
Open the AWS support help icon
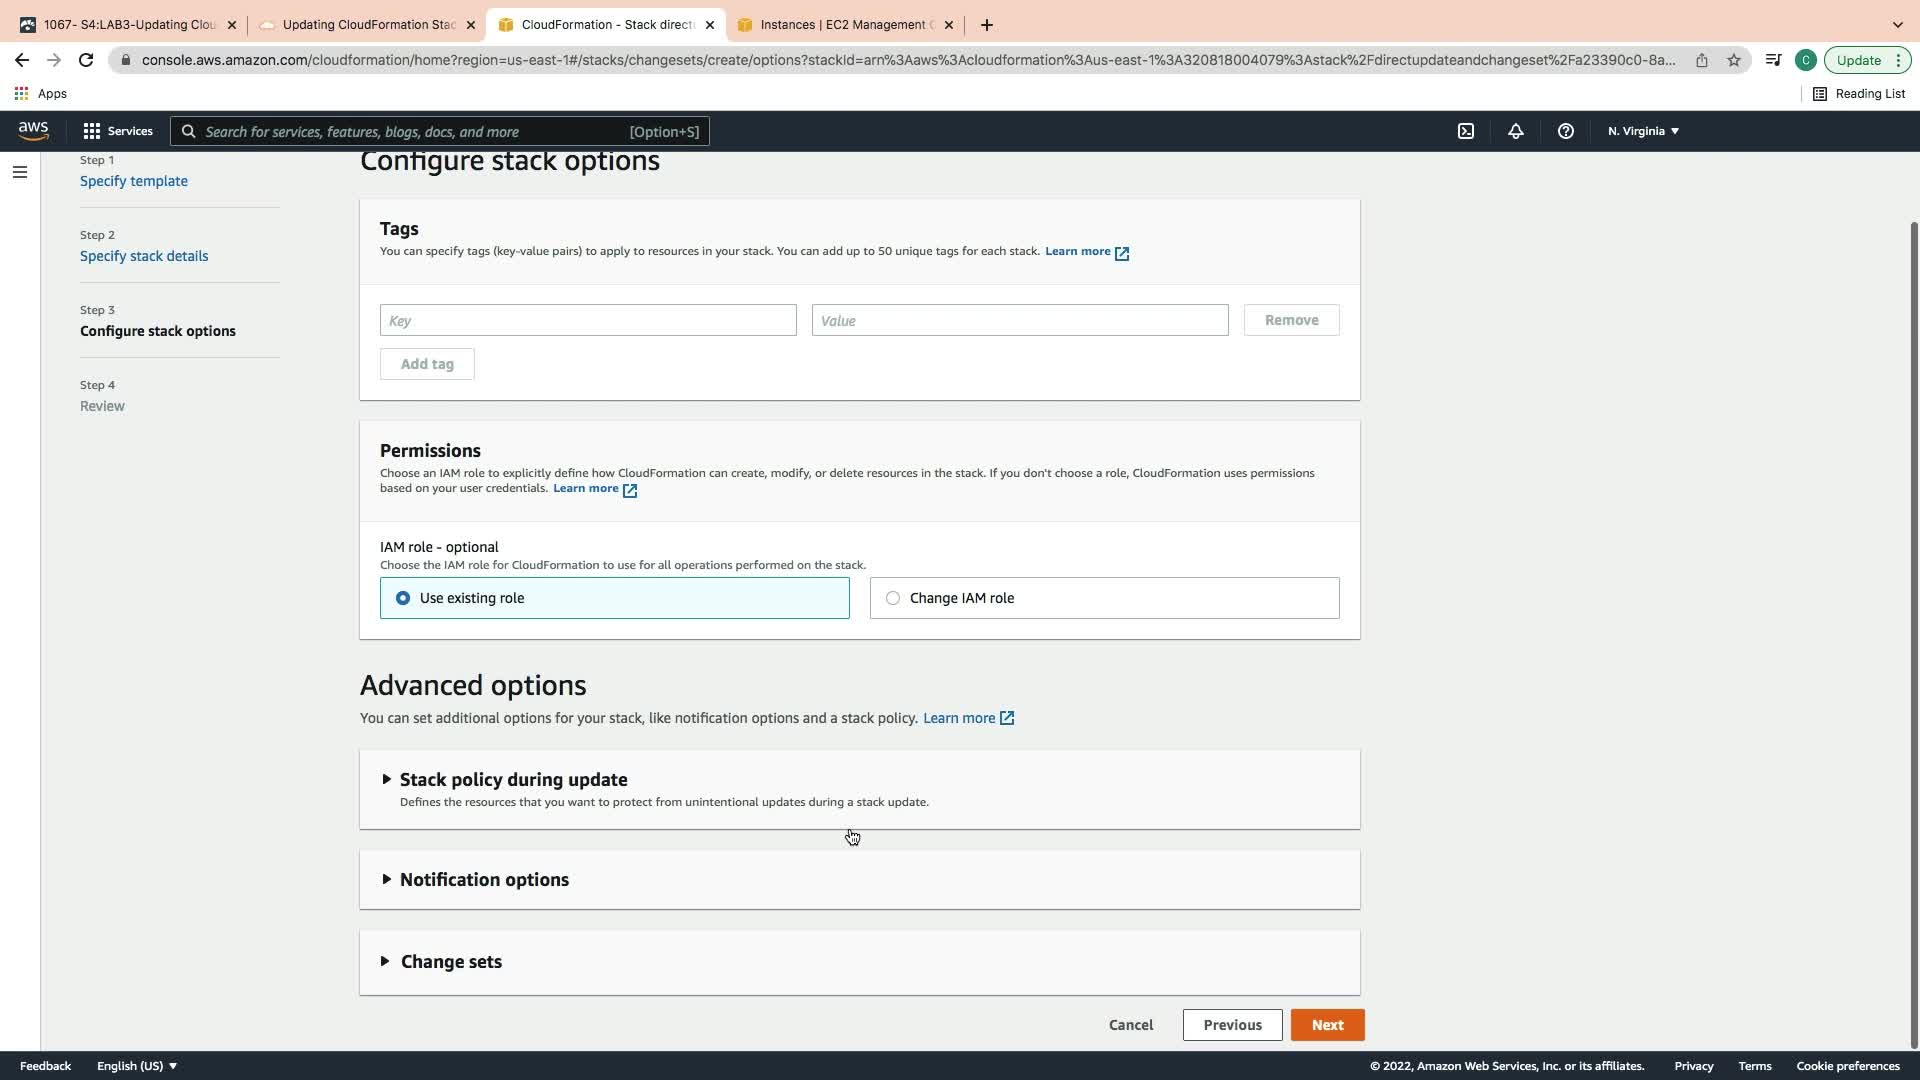[x=1566, y=131]
